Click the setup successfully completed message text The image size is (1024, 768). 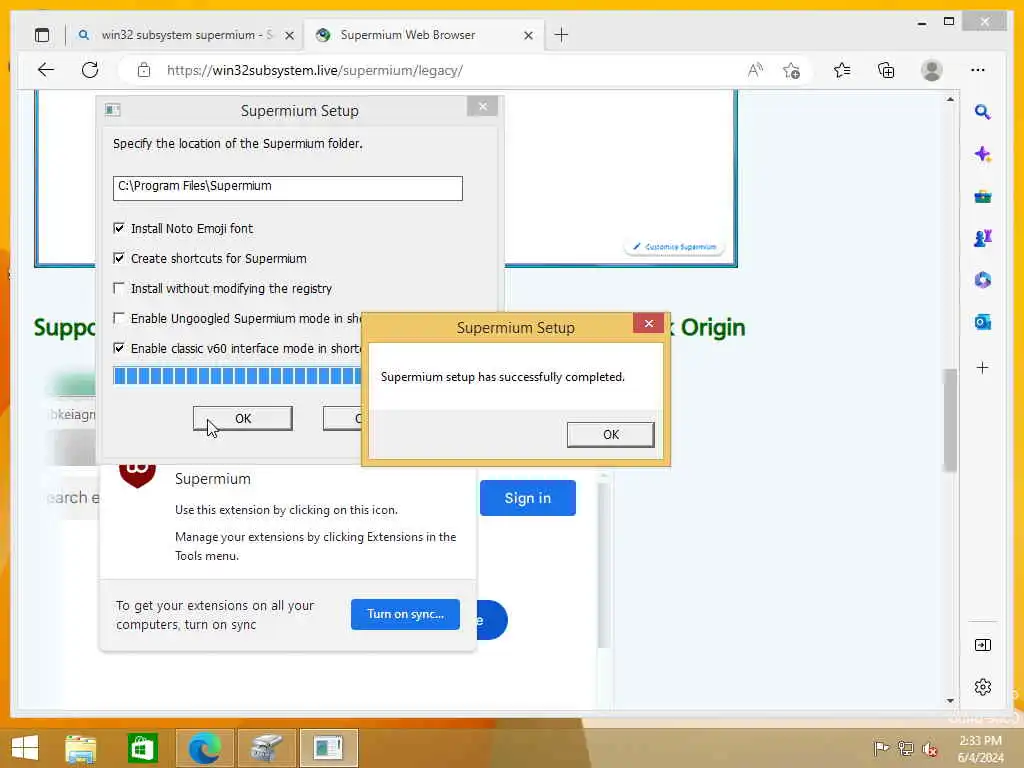(x=503, y=377)
